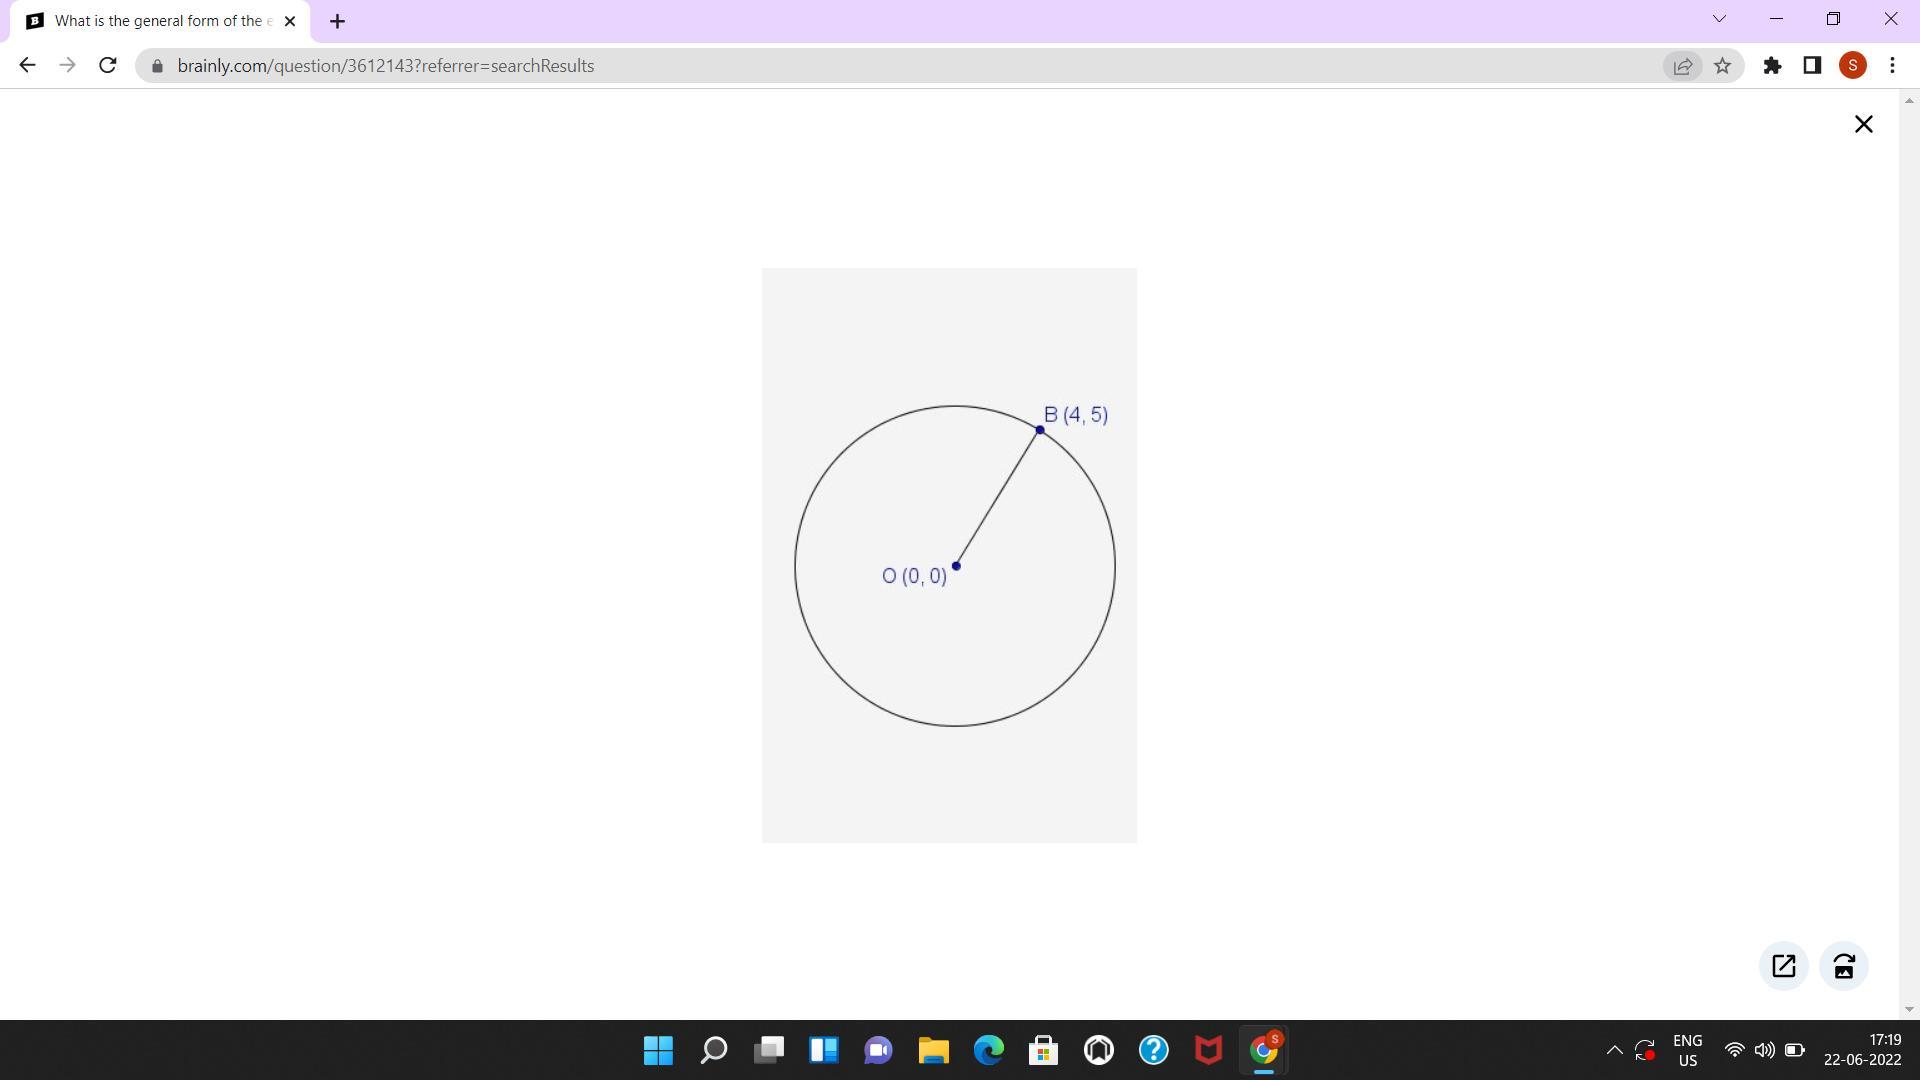The width and height of the screenshot is (1920, 1080).
Task: Open volume control in system tray
Action: (1765, 1050)
